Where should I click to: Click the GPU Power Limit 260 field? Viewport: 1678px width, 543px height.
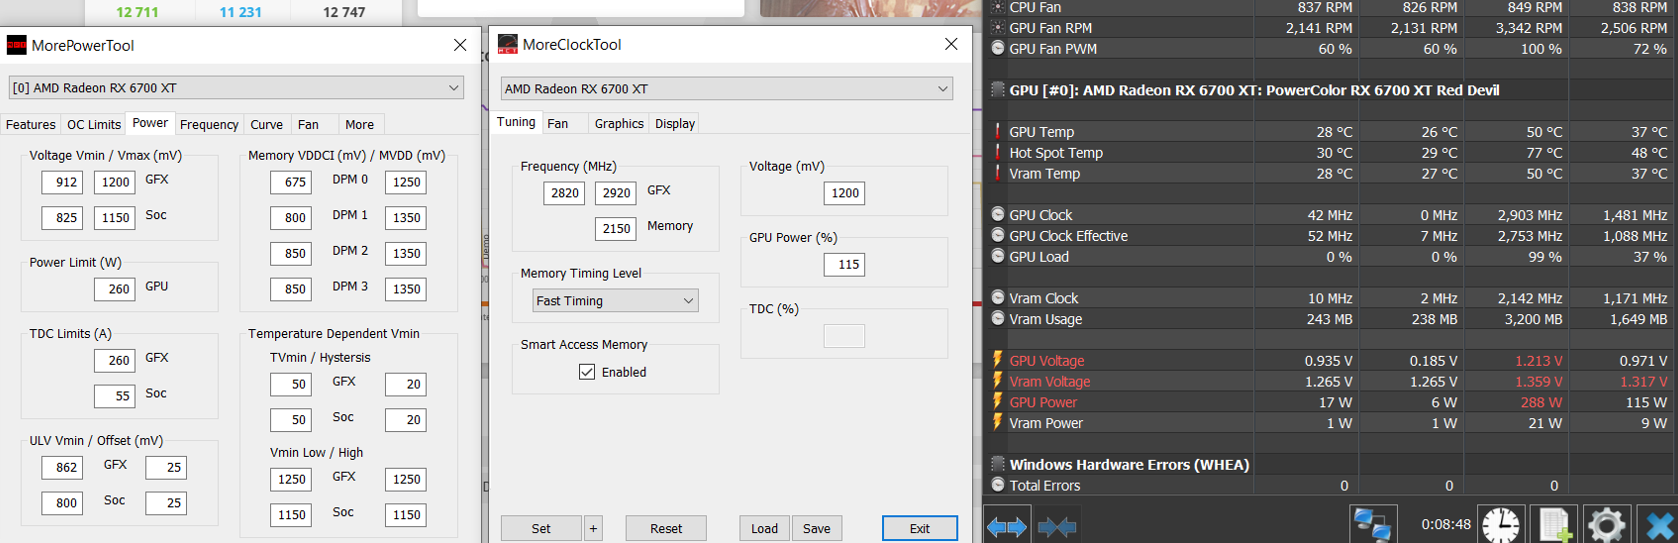click(114, 289)
